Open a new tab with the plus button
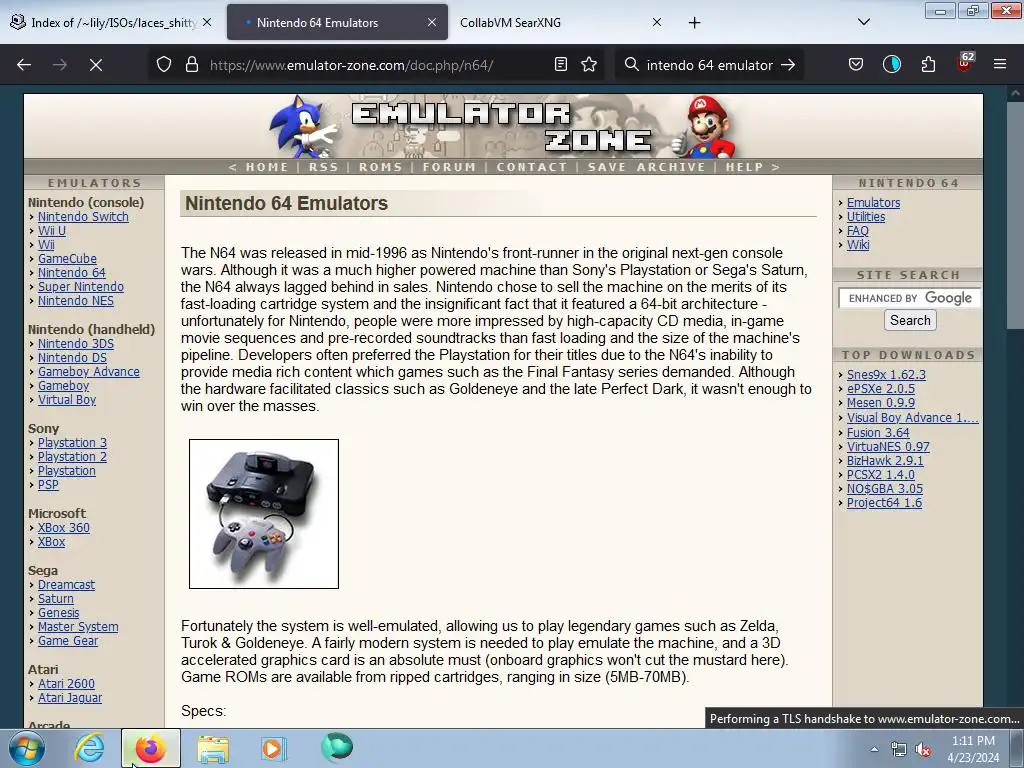 (x=694, y=23)
